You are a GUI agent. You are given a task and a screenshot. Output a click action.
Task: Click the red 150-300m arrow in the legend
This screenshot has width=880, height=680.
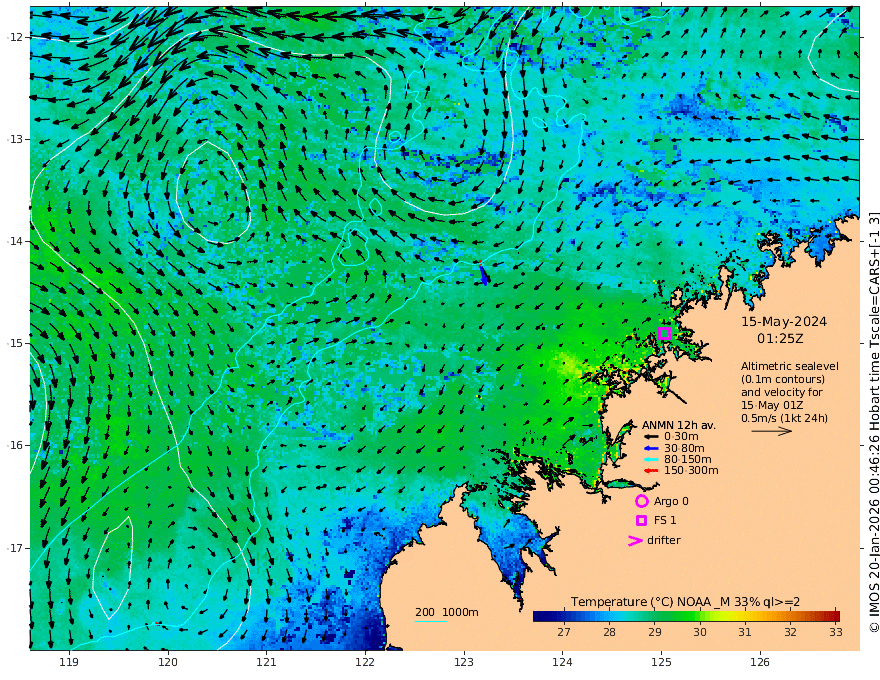click(650, 470)
